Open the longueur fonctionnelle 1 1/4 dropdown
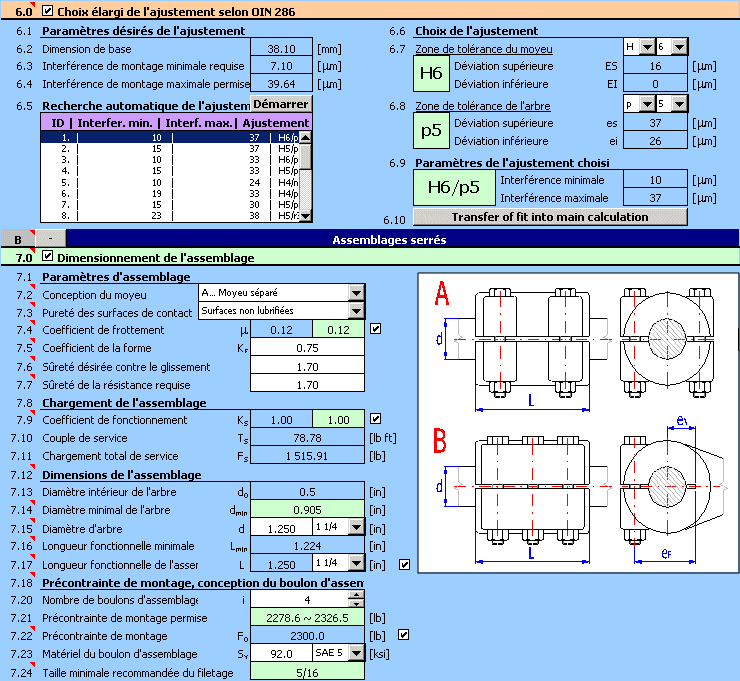740x681 pixels. click(x=357, y=563)
